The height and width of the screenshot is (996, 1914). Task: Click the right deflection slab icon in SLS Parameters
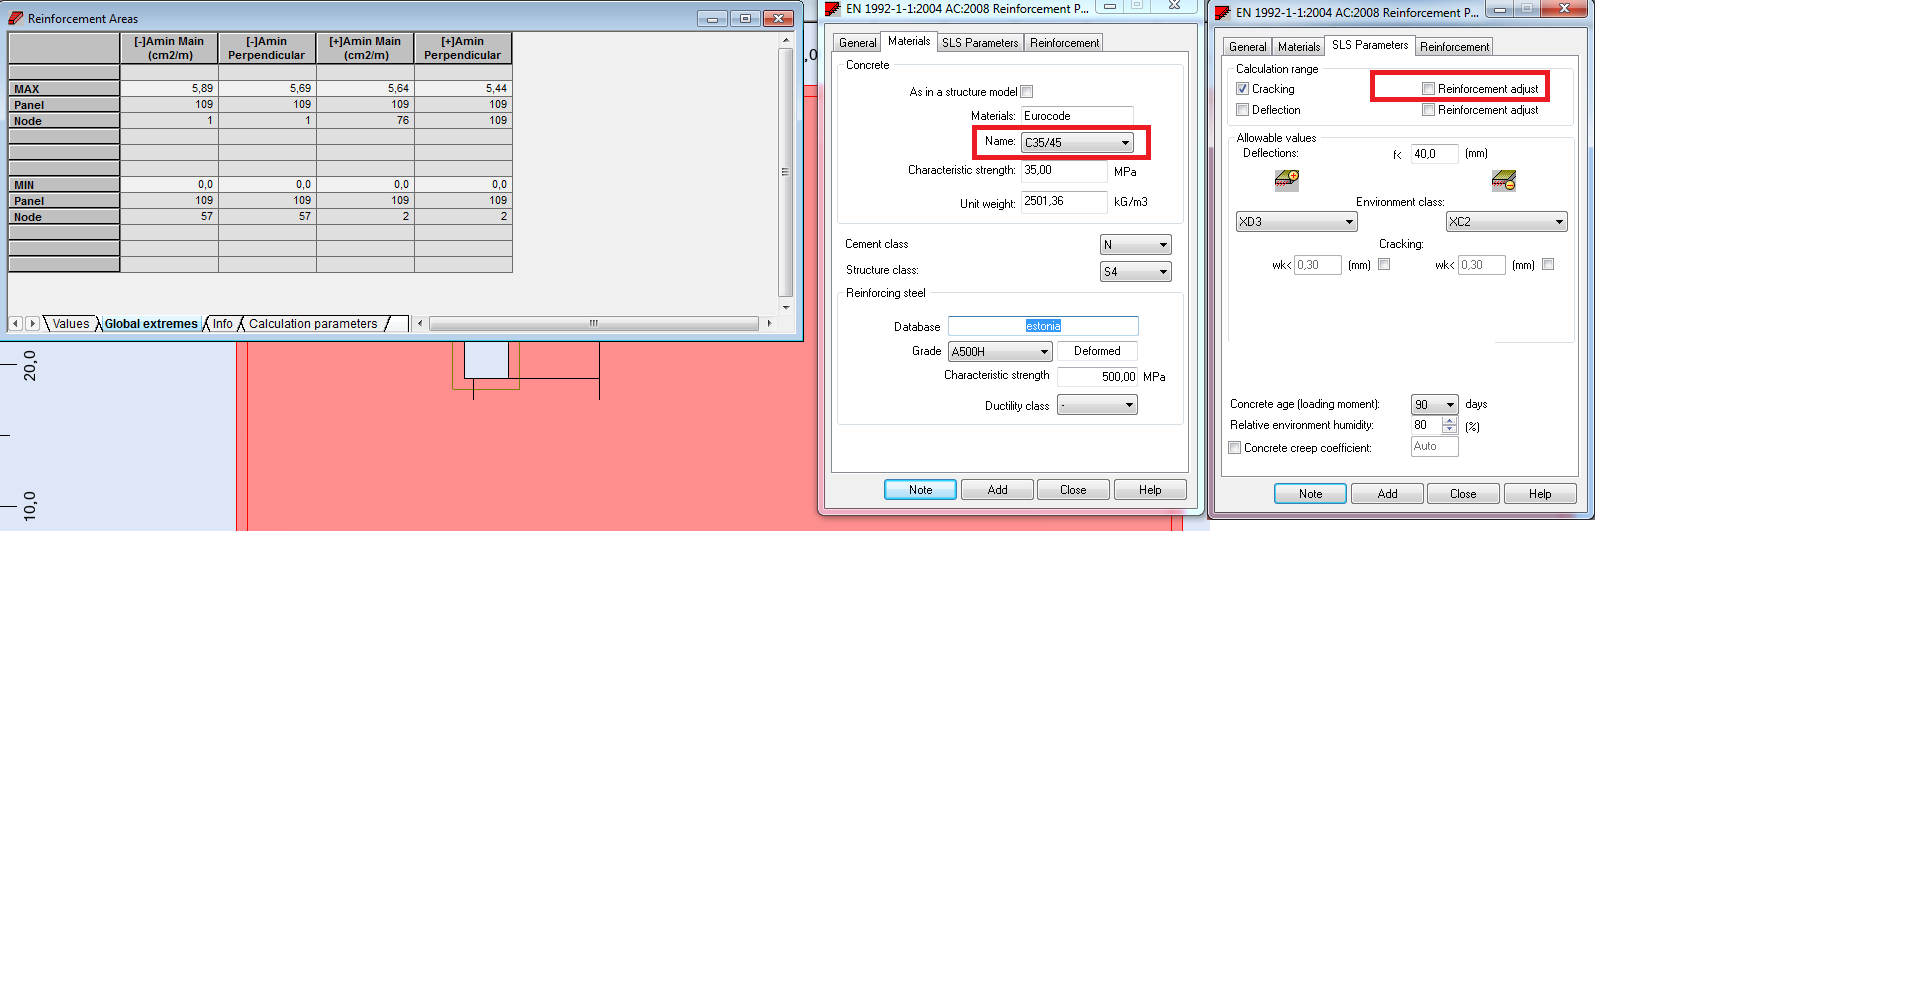[1503, 180]
